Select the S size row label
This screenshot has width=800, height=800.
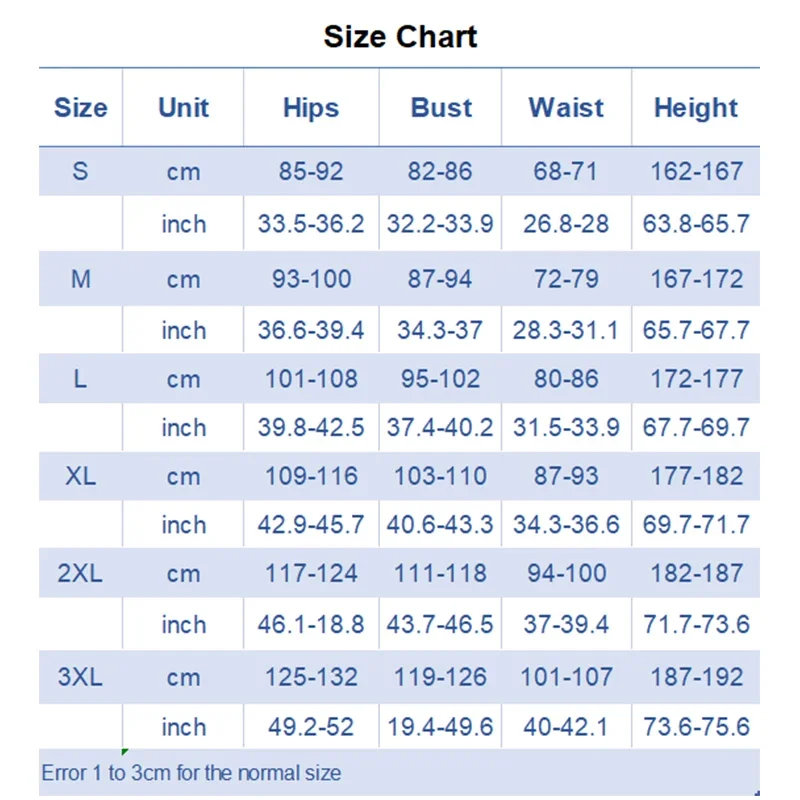pyautogui.click(x=80, y=171)
